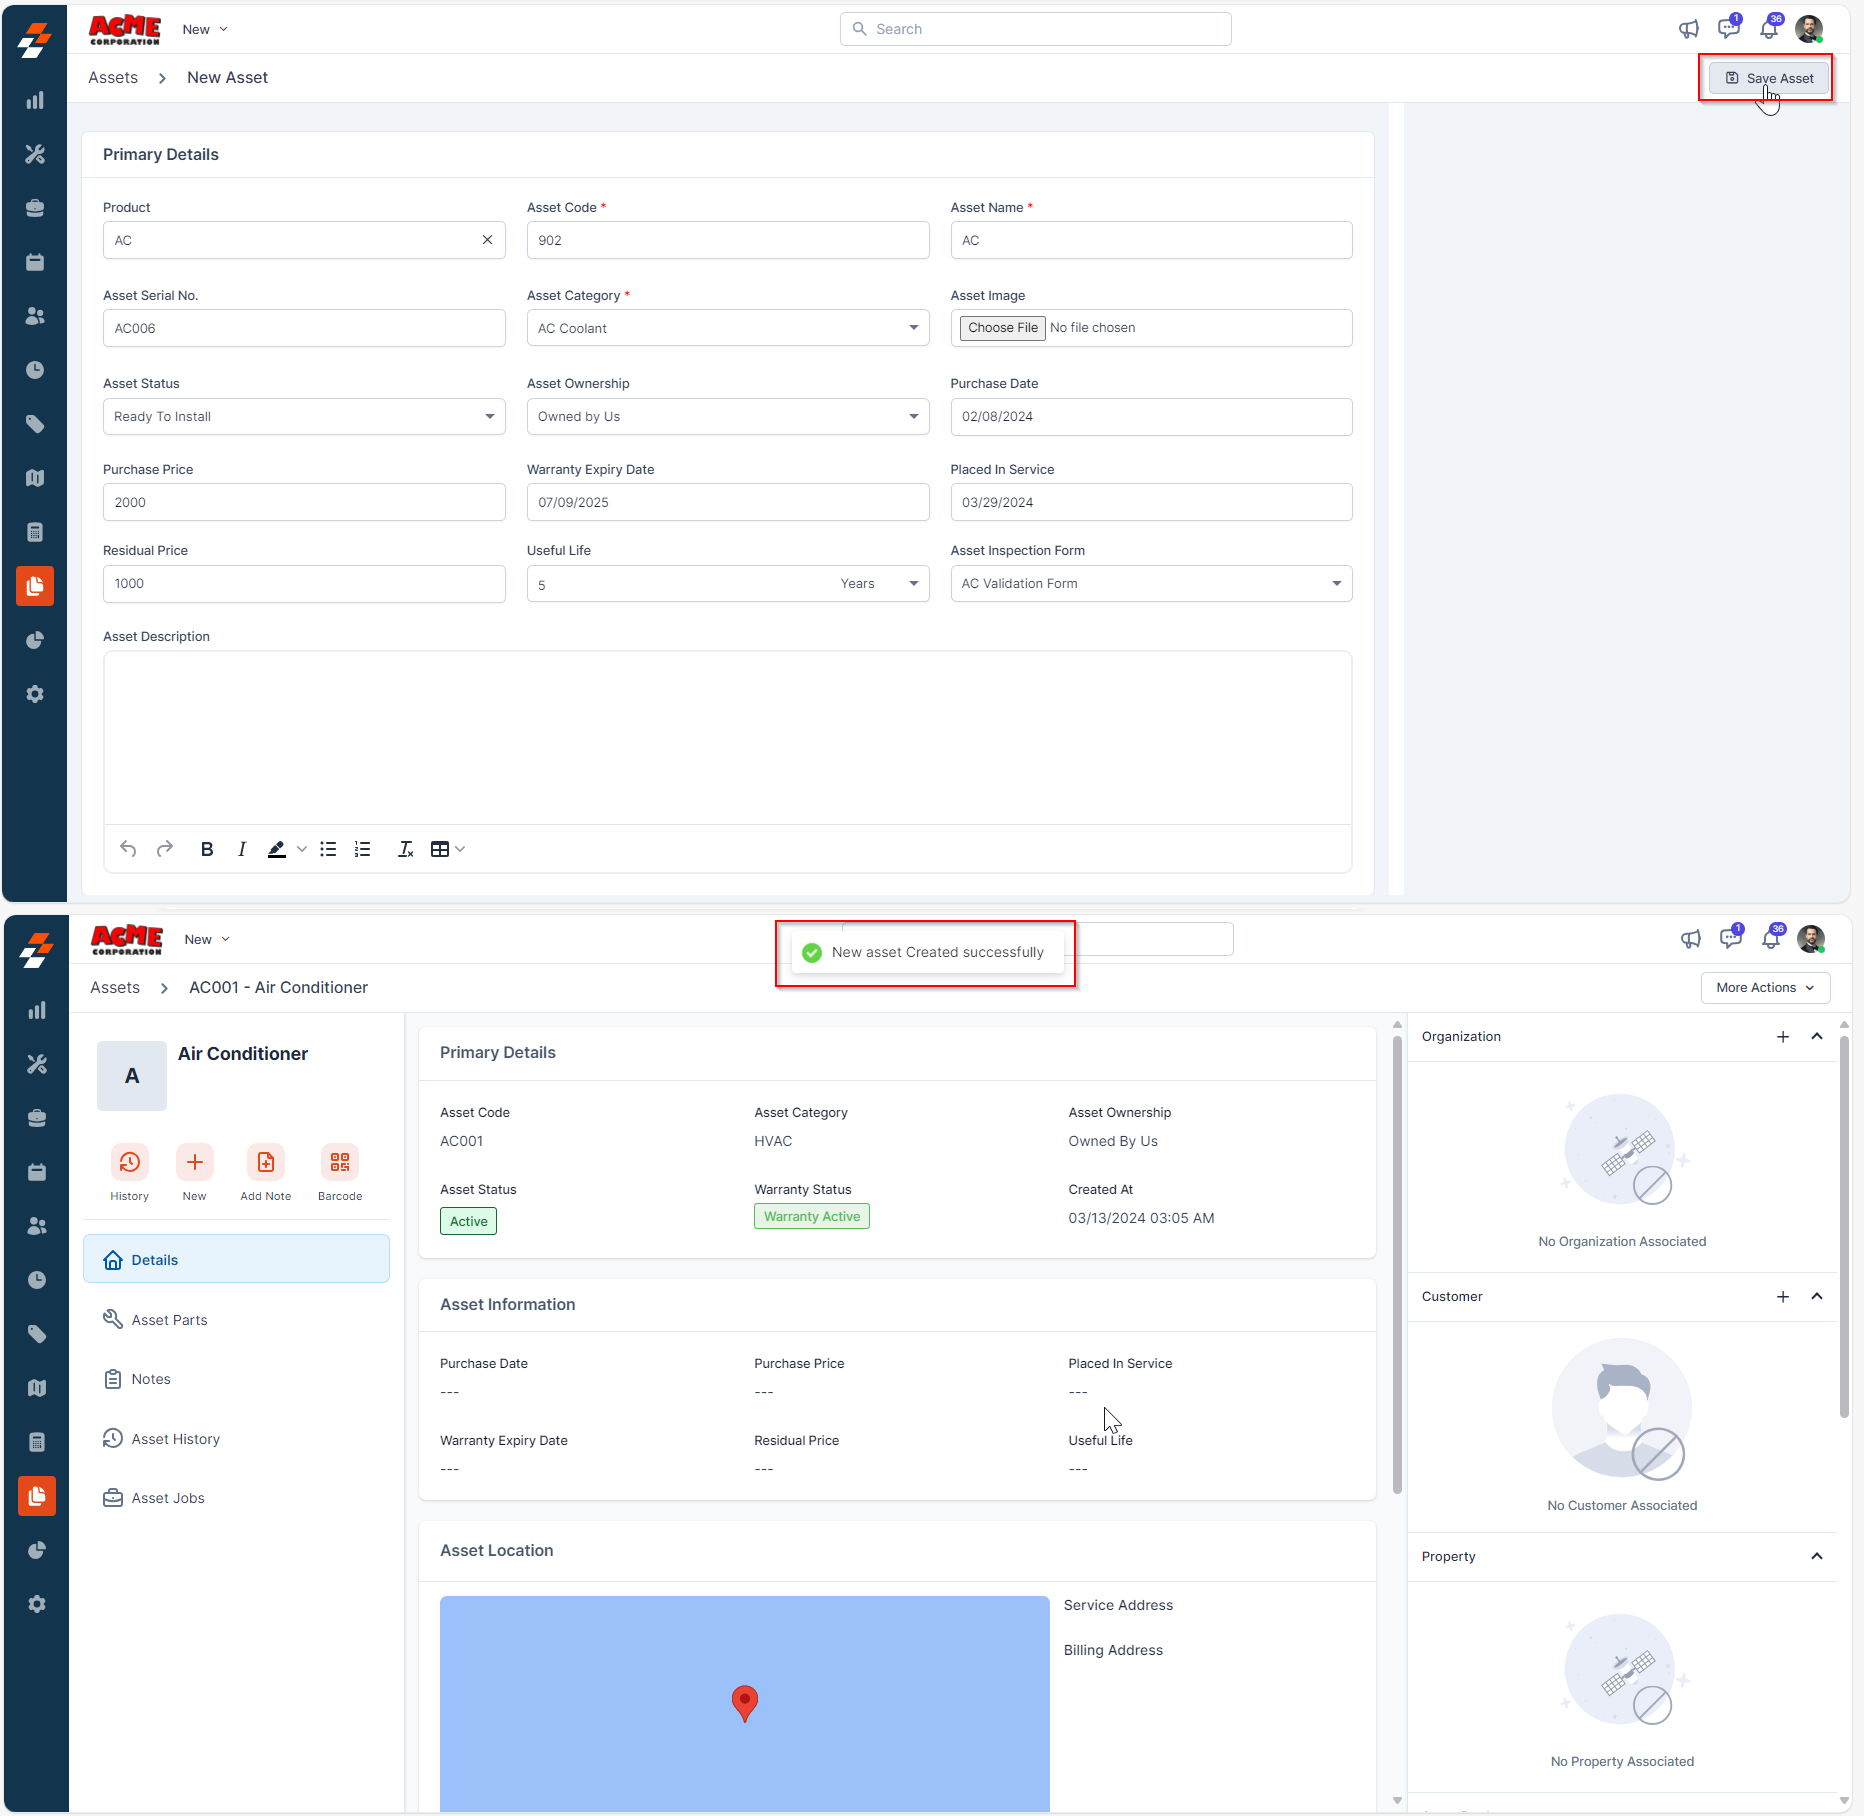Viewport: 1864px width, 1816px height.
Task: Clear the Product field with X icon
Action: pos(487,240)
